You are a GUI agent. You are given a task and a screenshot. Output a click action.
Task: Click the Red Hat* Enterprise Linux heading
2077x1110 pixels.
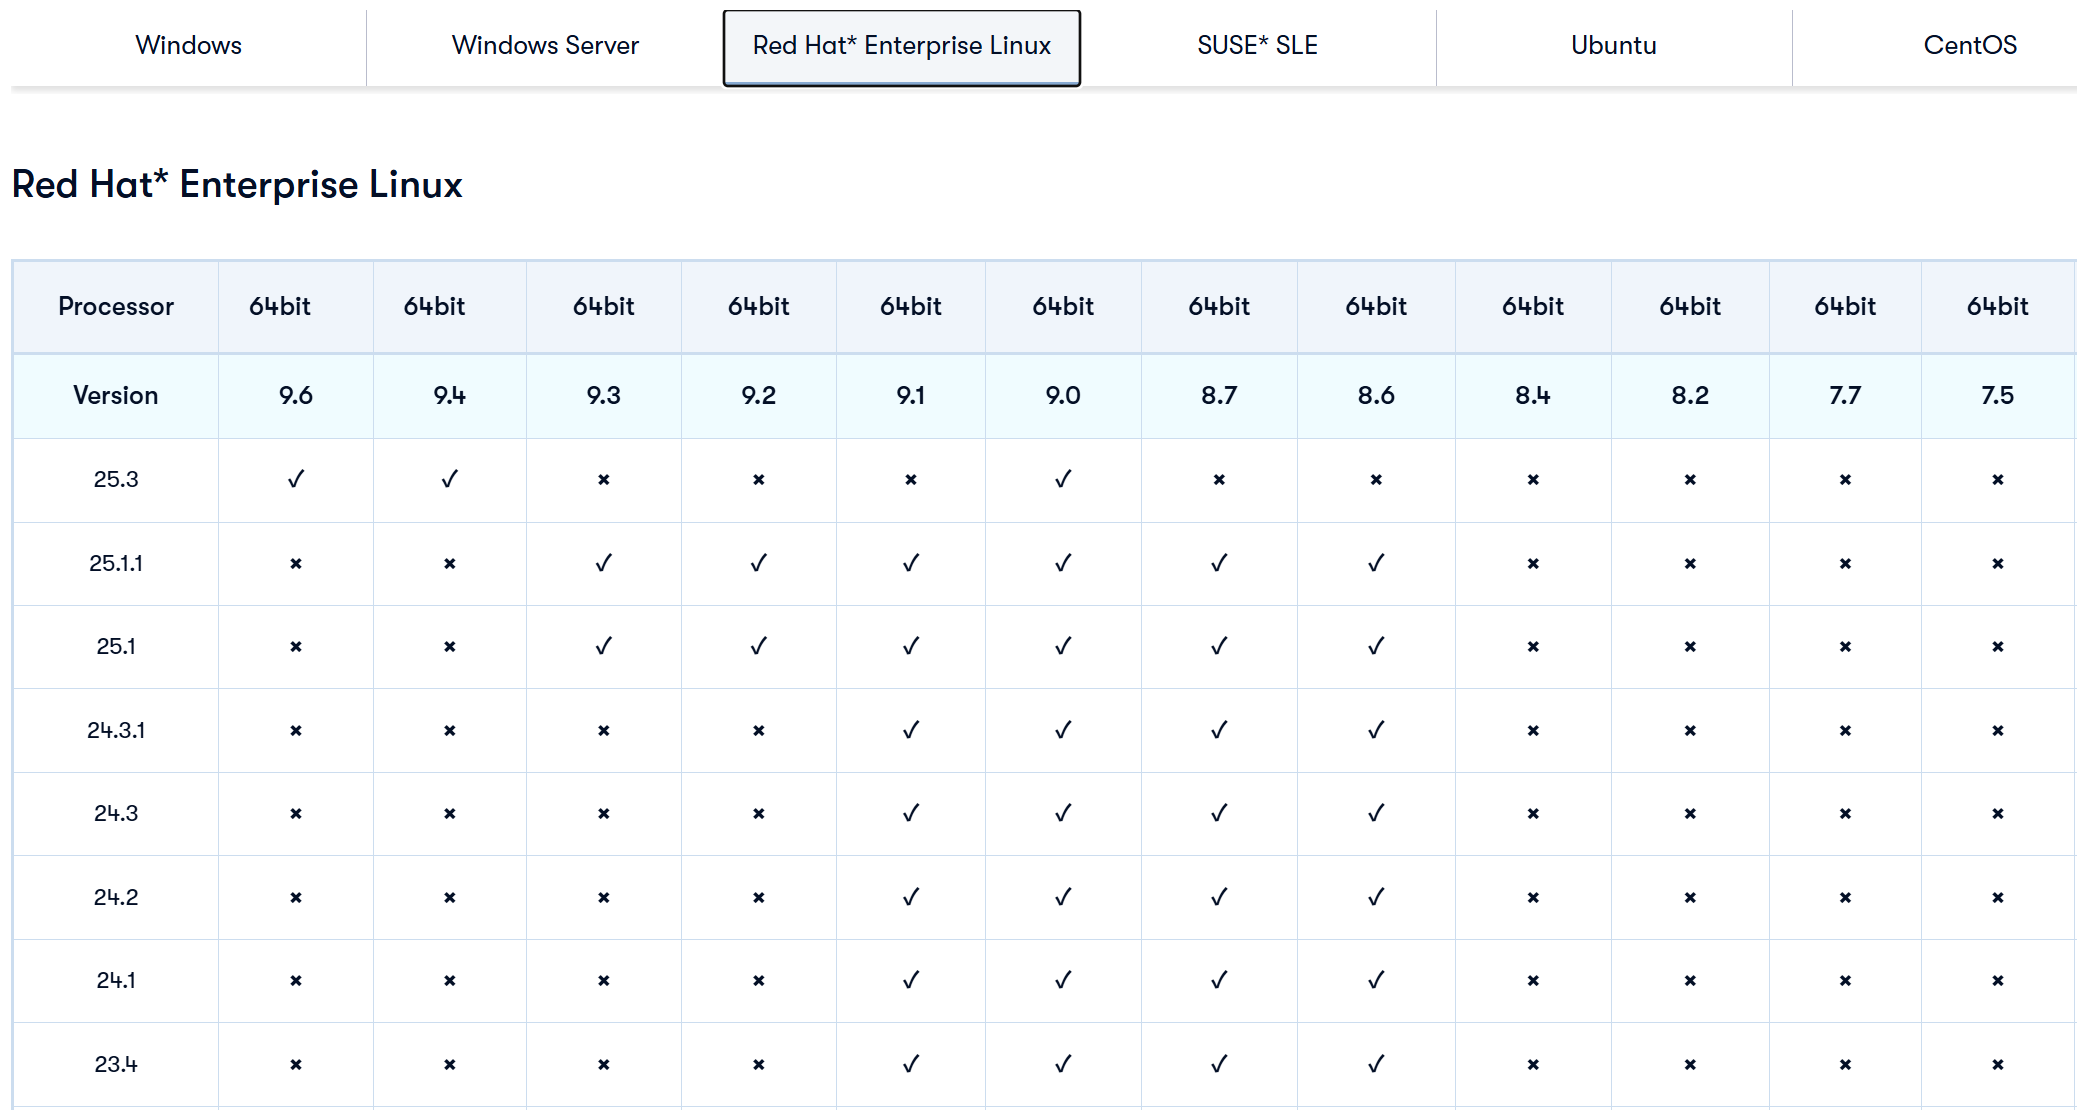point(237,184)
